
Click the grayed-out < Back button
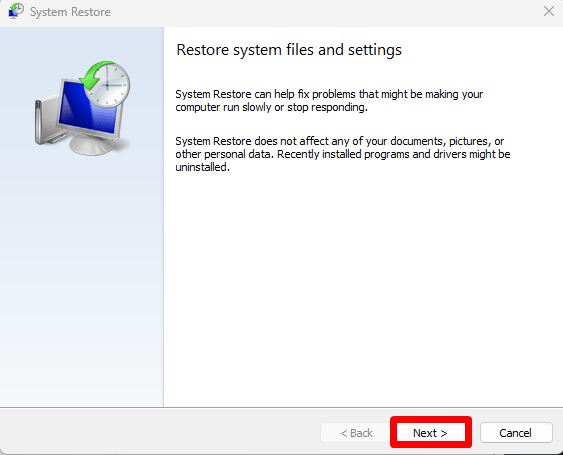pos(356,432)
